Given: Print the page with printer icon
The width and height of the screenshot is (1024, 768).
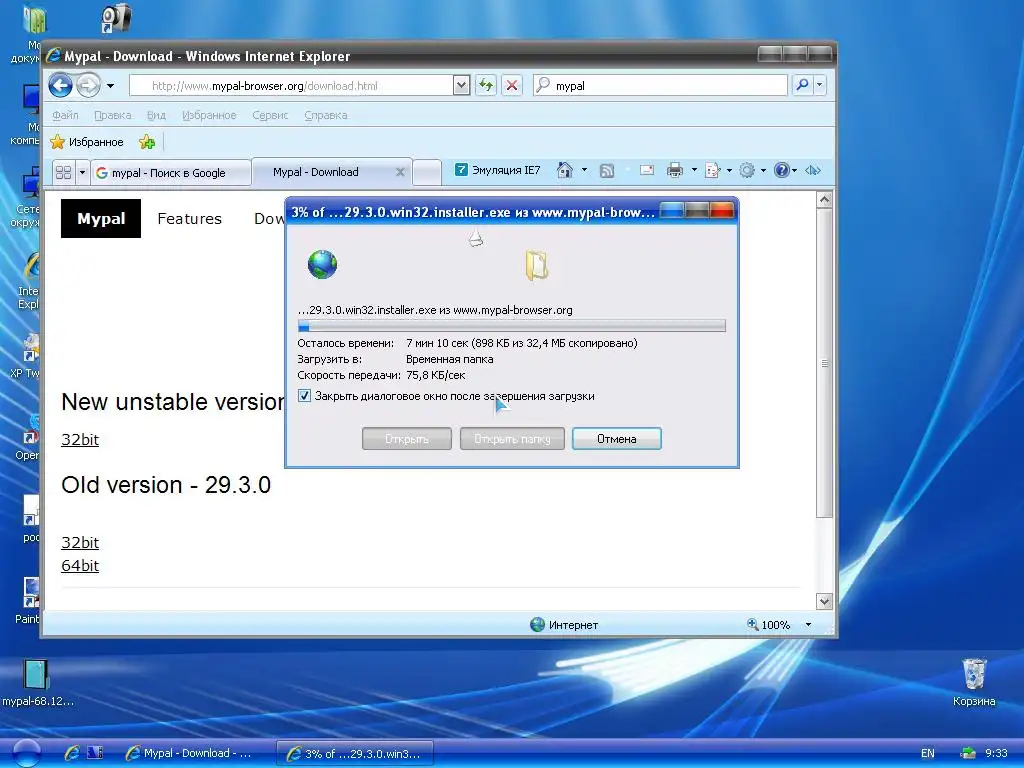Looking at the screenshot, I should pos(675,170).
